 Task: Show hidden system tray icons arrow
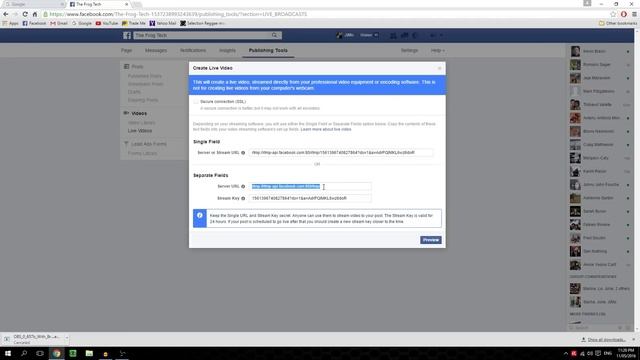(x=566, y=353)
